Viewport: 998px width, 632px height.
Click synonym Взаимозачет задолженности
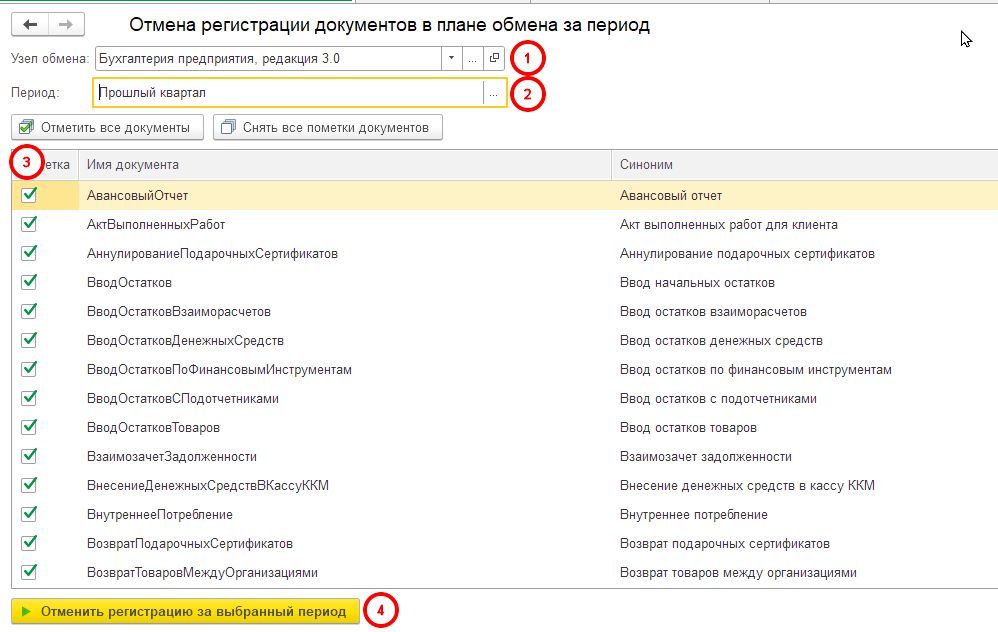pos(706,456)
